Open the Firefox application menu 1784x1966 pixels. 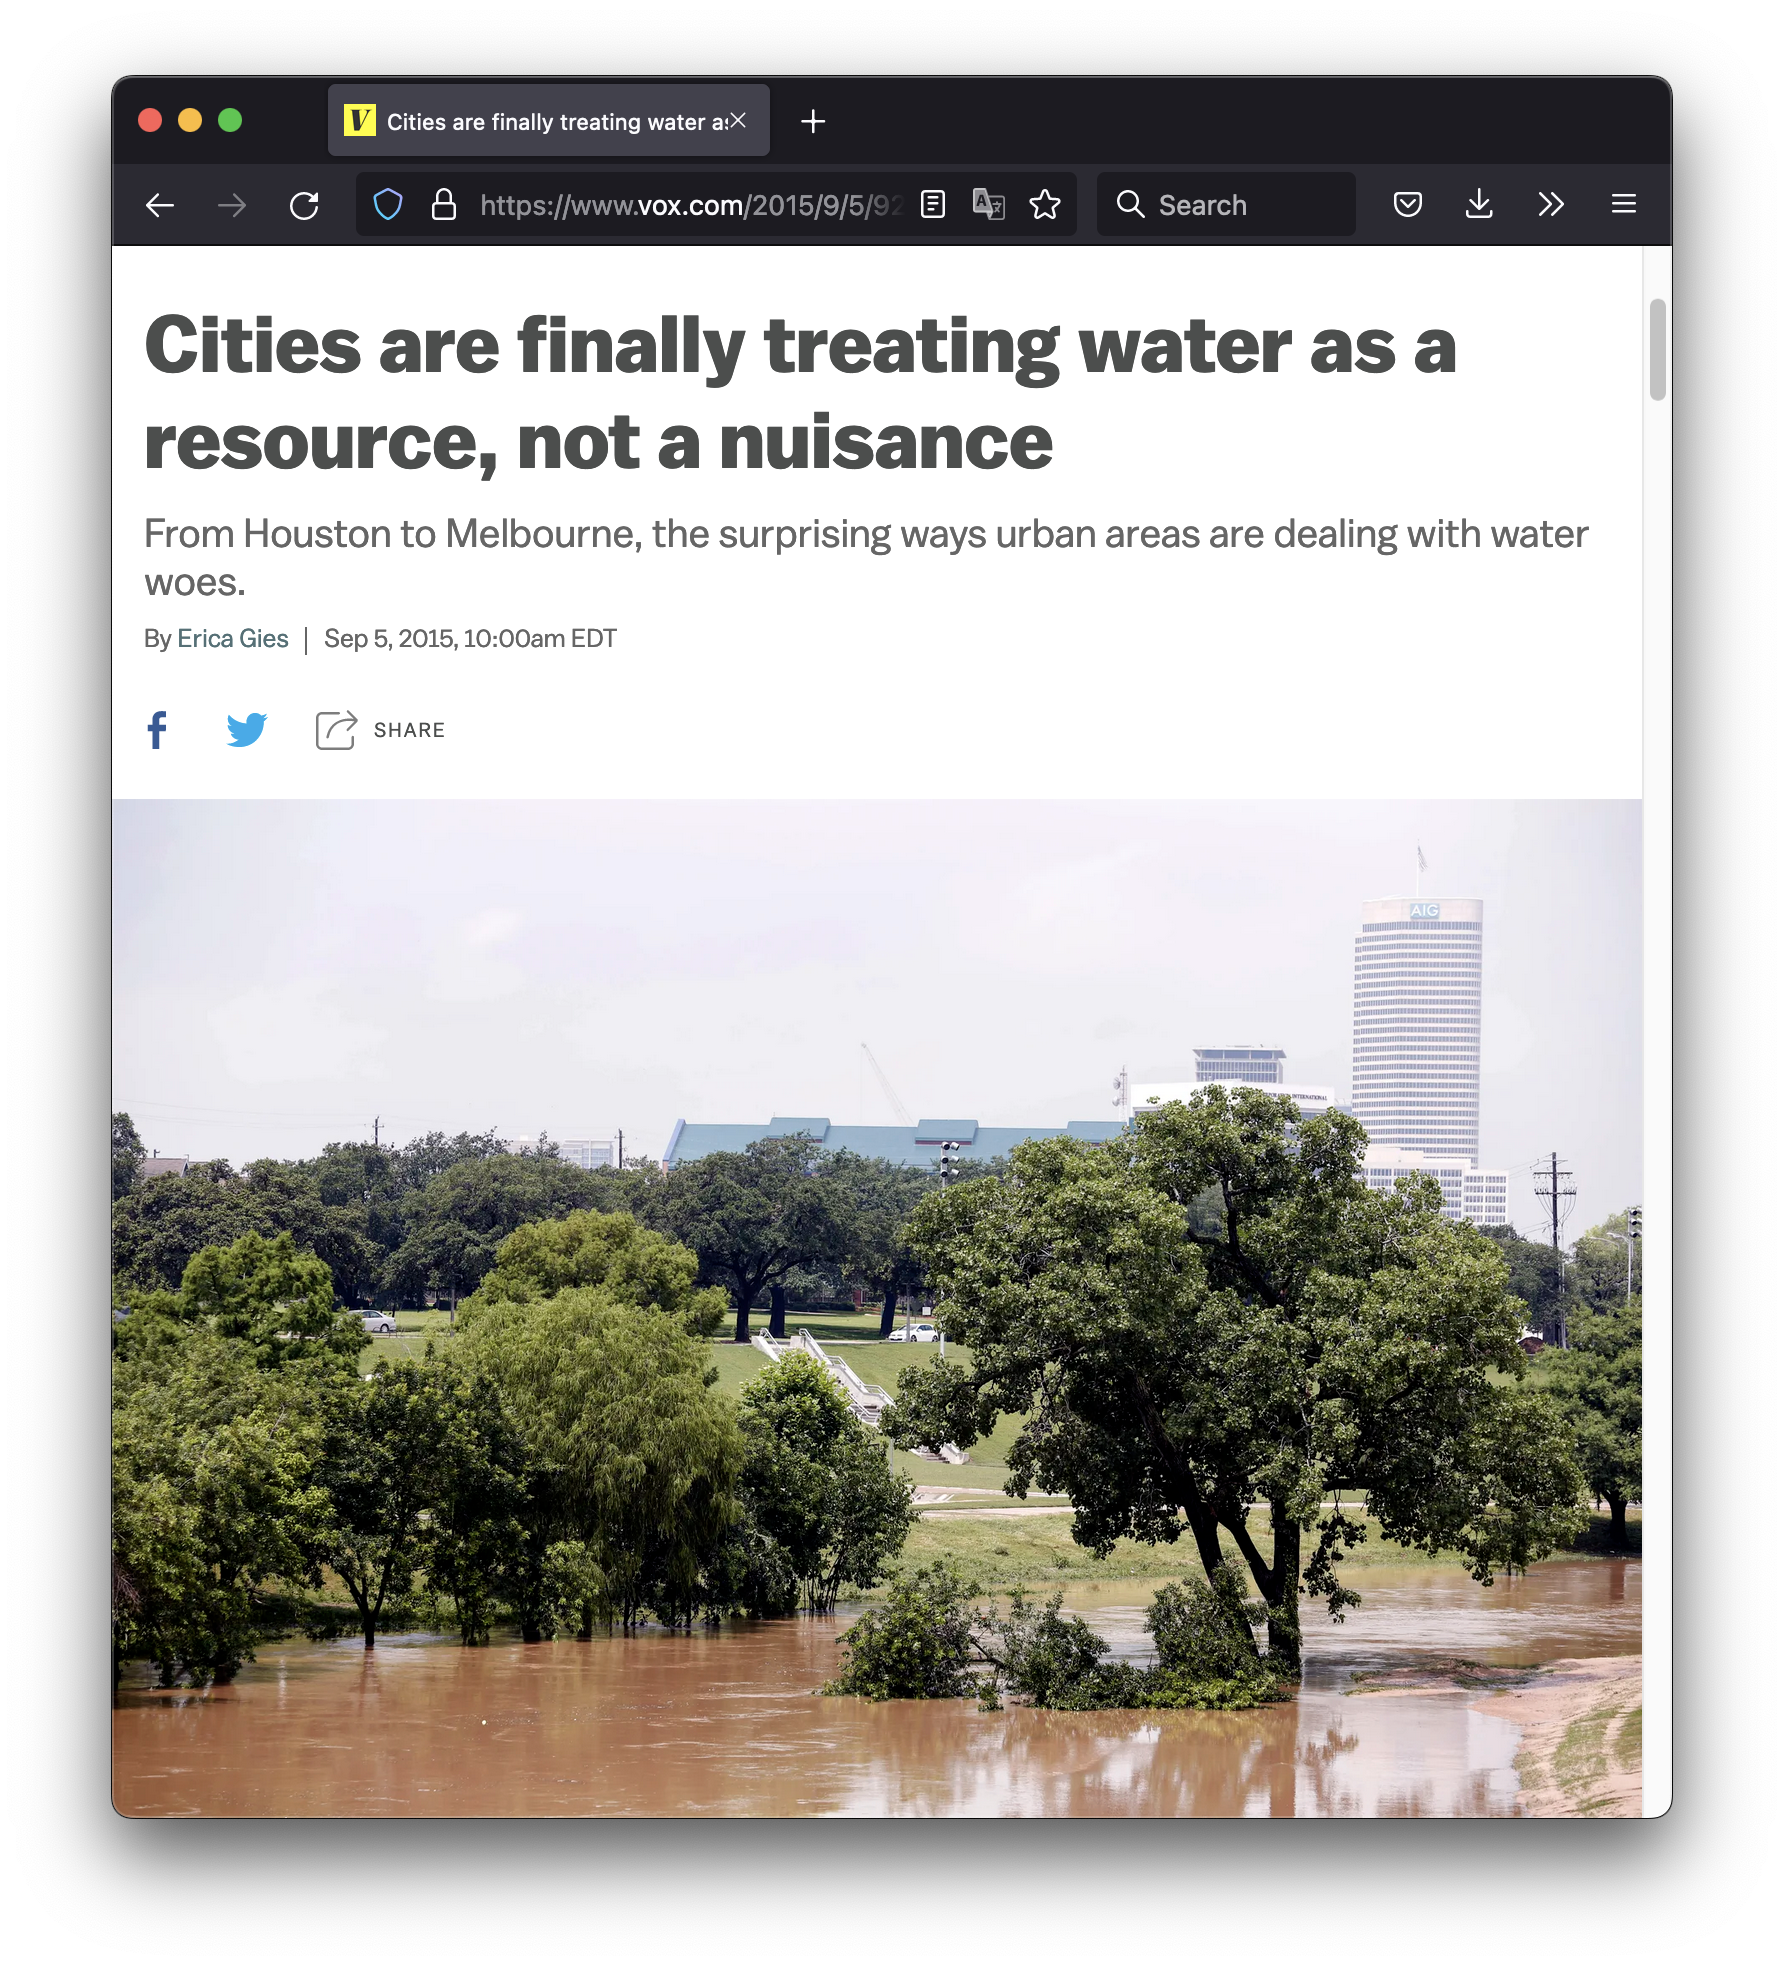(x=1624, y=205)
